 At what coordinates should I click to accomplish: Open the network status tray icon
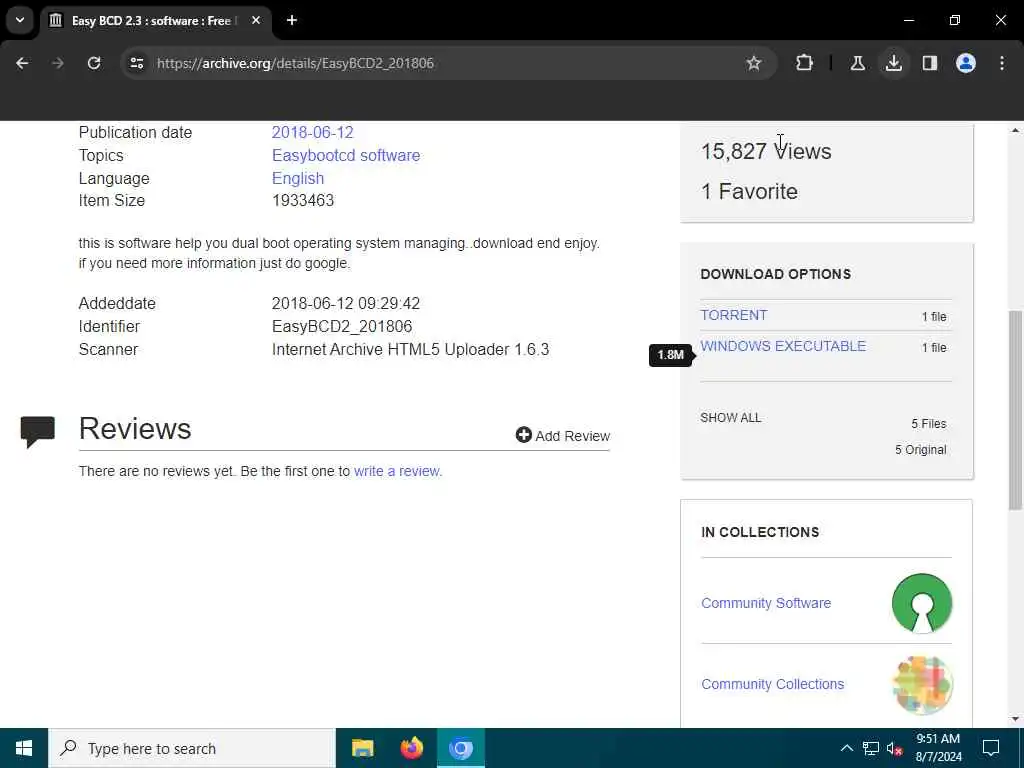(871, 748)
